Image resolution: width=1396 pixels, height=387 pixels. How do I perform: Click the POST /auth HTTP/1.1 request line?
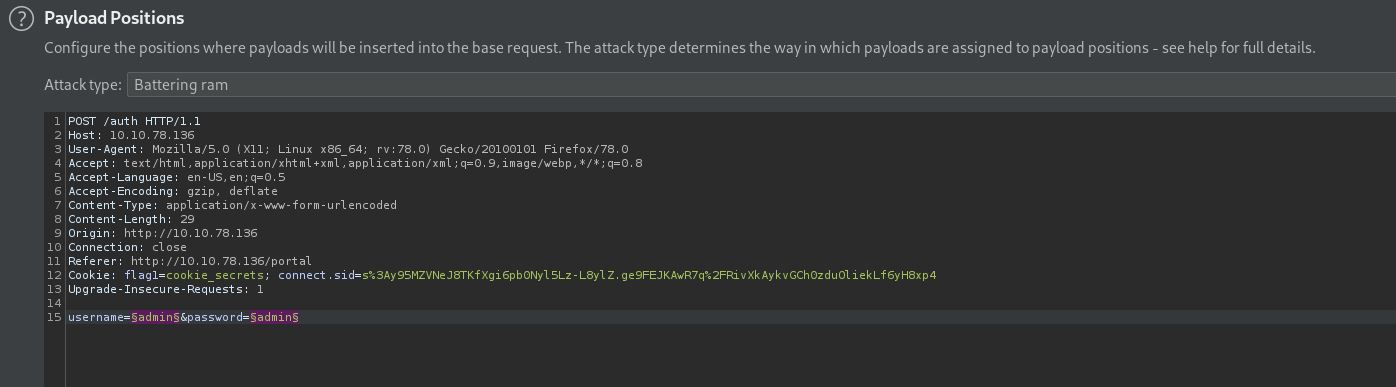pyautogui.click(x=134, y=121)
